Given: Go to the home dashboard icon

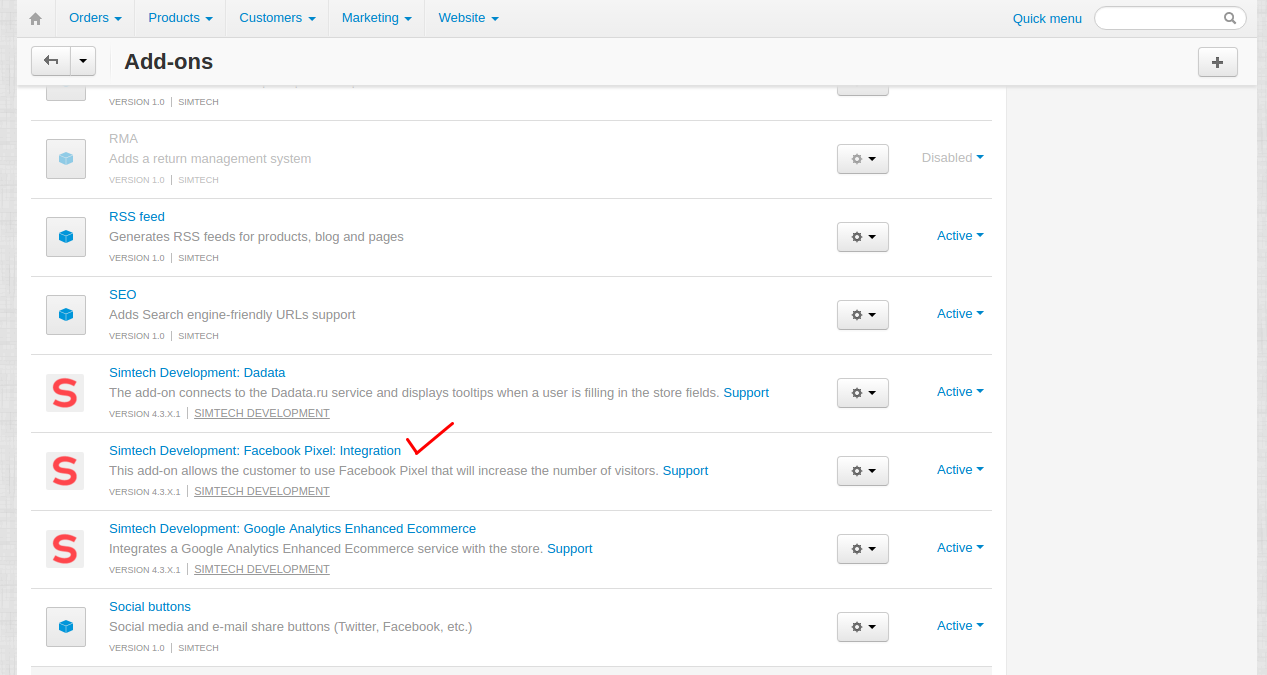Looking at the screenshot, I should click(x=36, y=18).
